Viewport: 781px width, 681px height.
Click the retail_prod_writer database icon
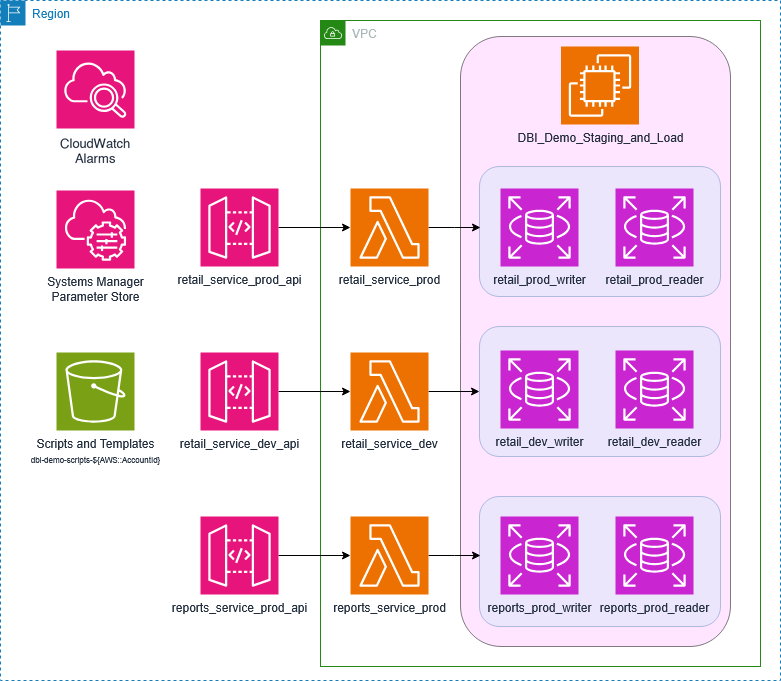tap(539, 227)
